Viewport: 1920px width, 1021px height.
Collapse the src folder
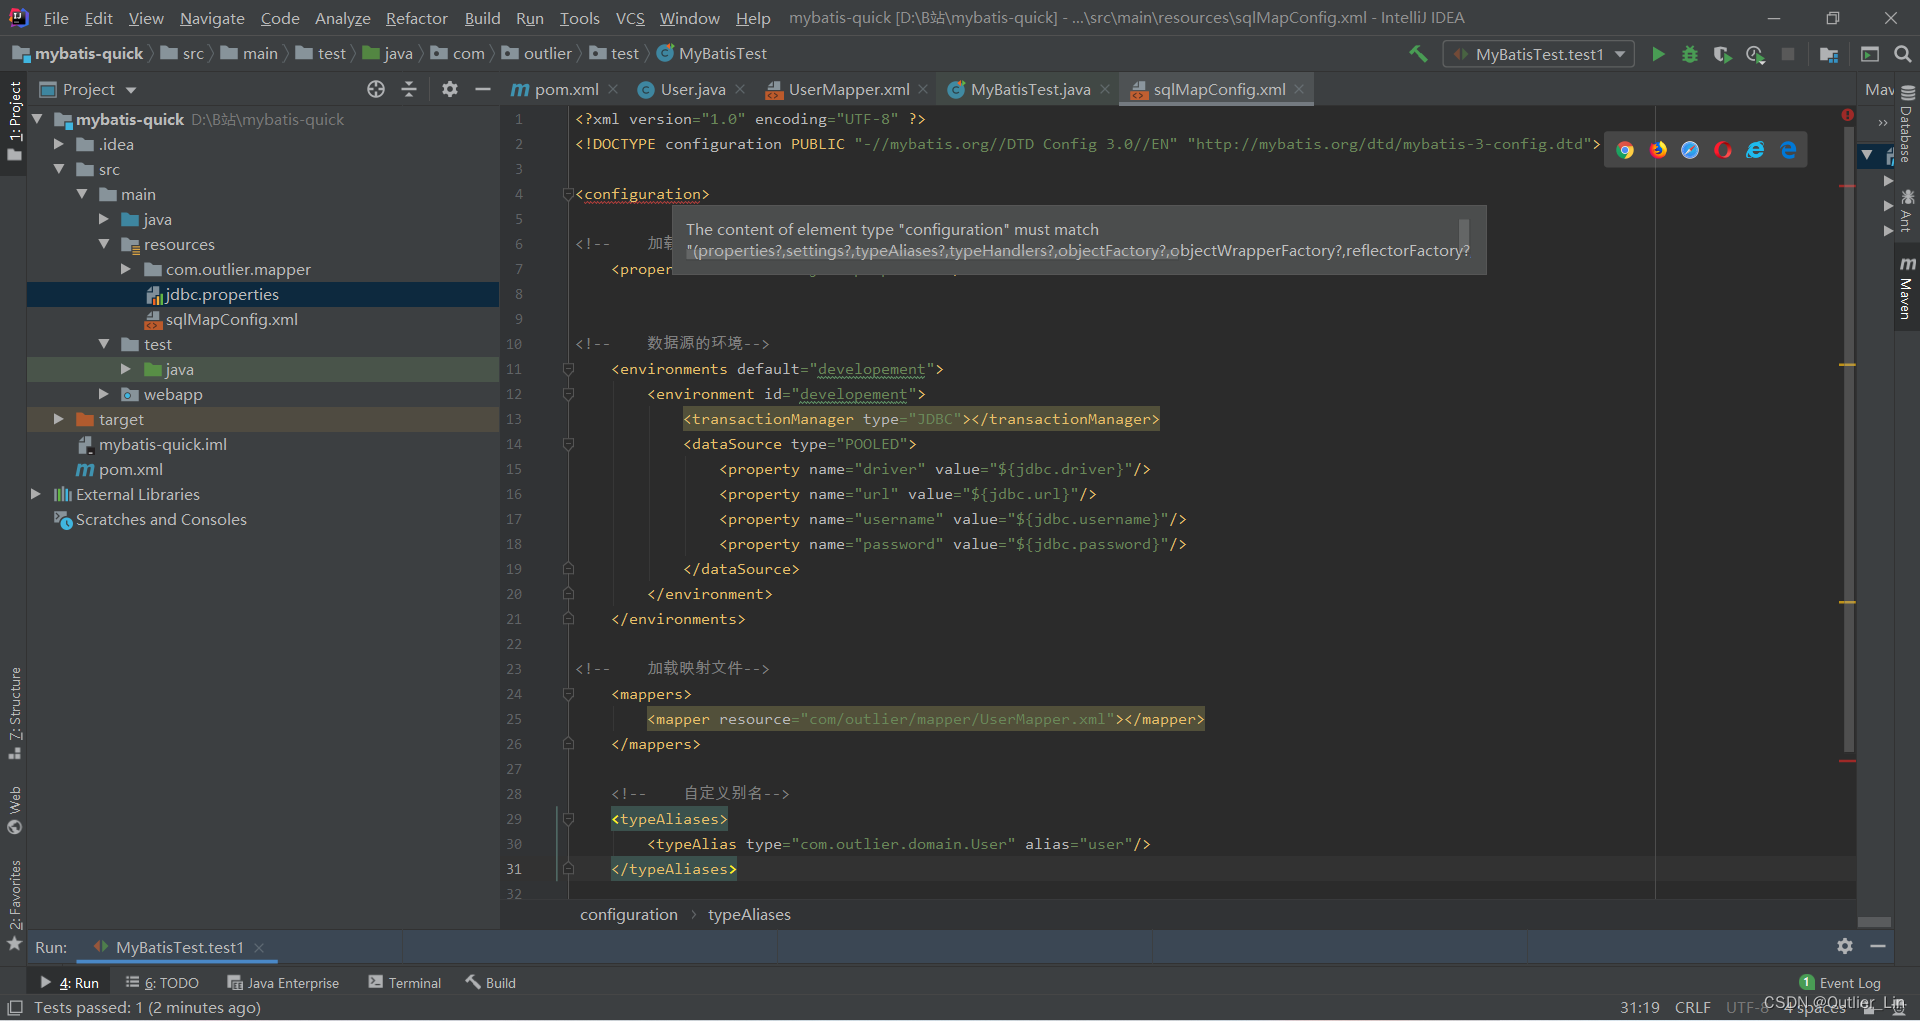(x=59, y=169)
